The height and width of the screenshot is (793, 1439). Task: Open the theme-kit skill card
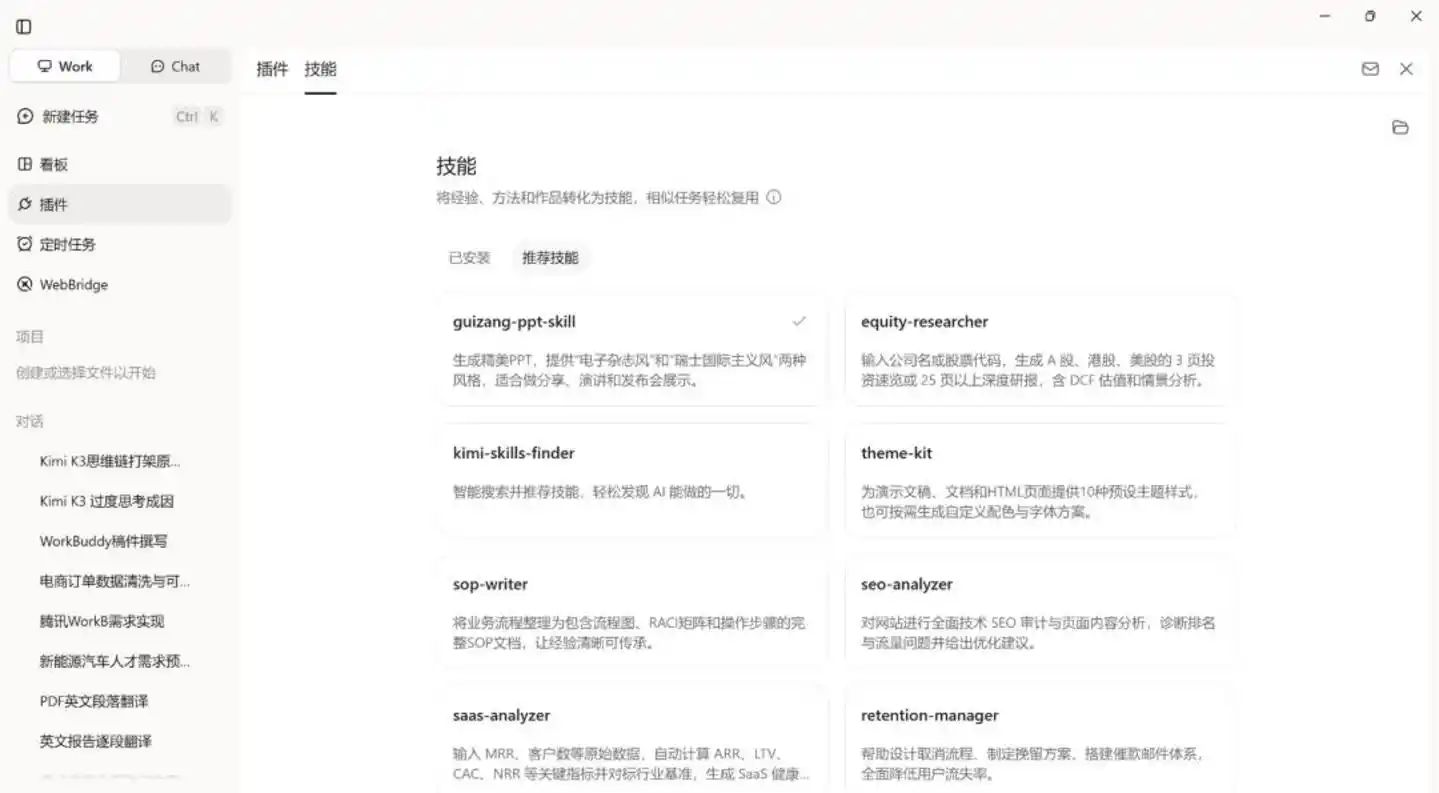pyautogui.click(x=1040, y=480)
